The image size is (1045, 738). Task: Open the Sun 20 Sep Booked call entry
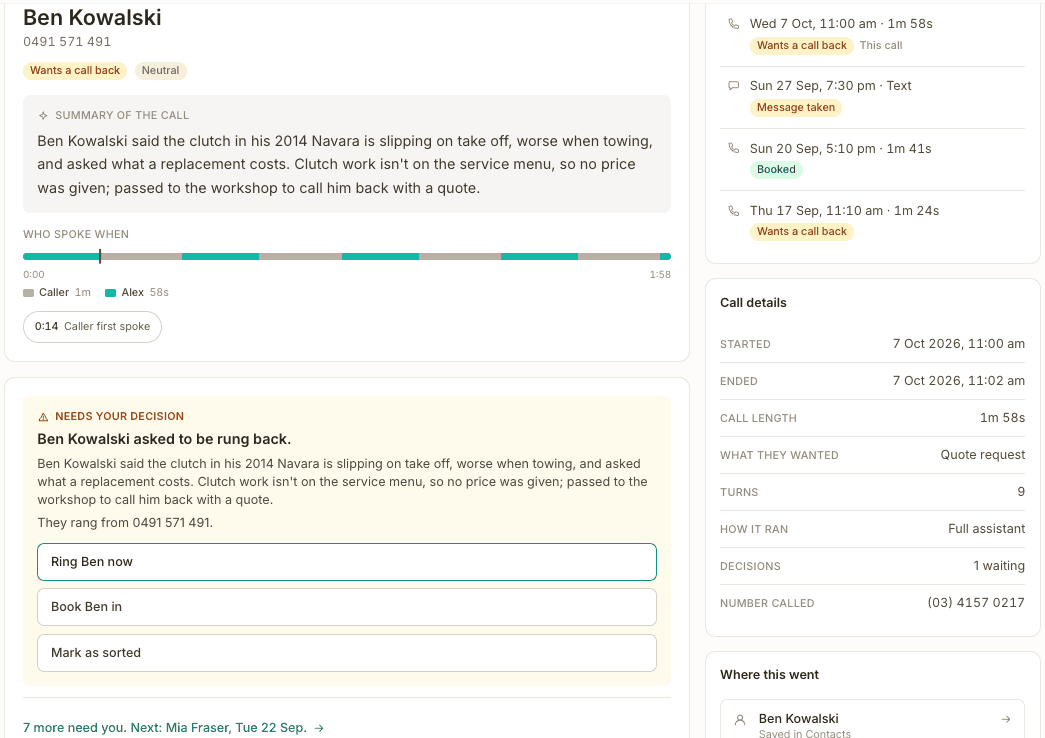pyautogui.click(x=872, y=159)
